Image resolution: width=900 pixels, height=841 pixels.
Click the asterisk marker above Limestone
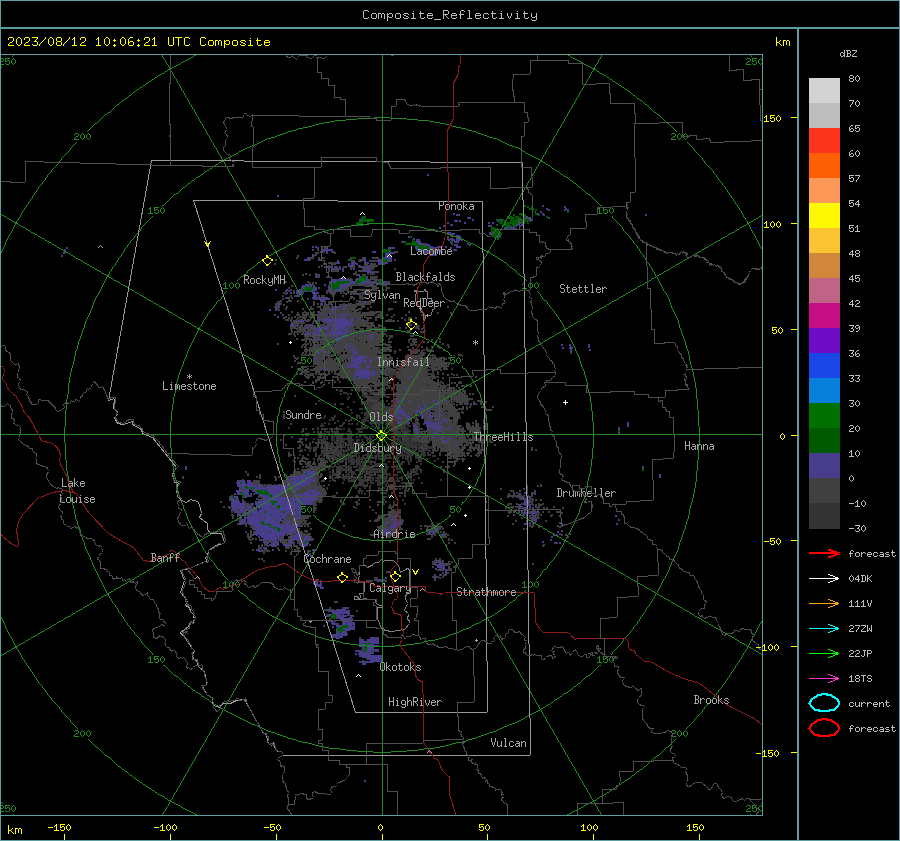tap(189, 377)
